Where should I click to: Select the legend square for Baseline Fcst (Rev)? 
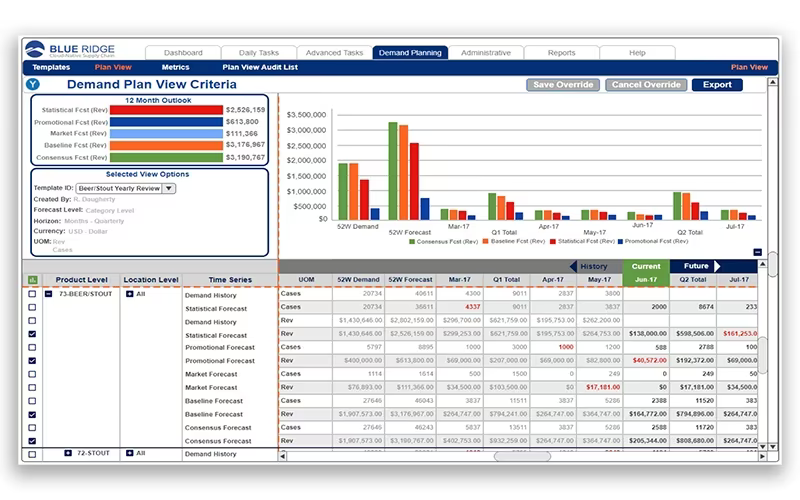(x=486, y=241)
